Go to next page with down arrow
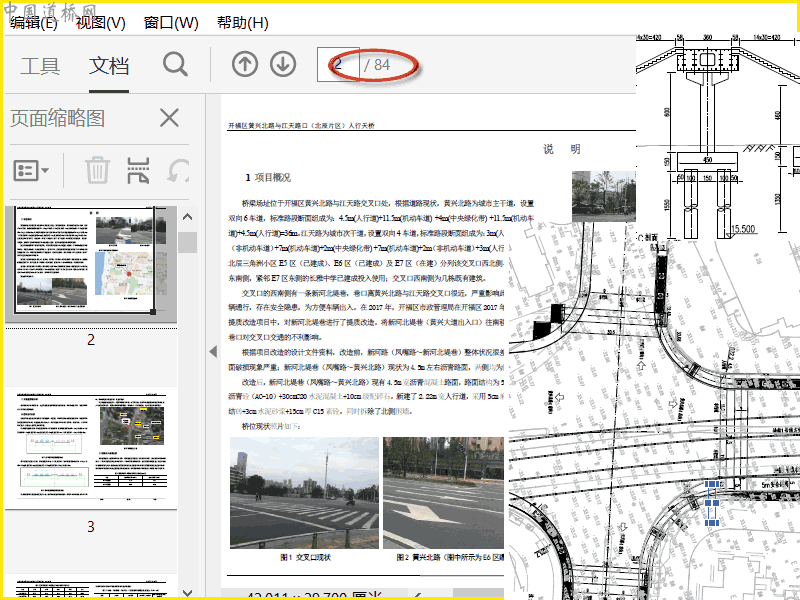 click(283, 65)
